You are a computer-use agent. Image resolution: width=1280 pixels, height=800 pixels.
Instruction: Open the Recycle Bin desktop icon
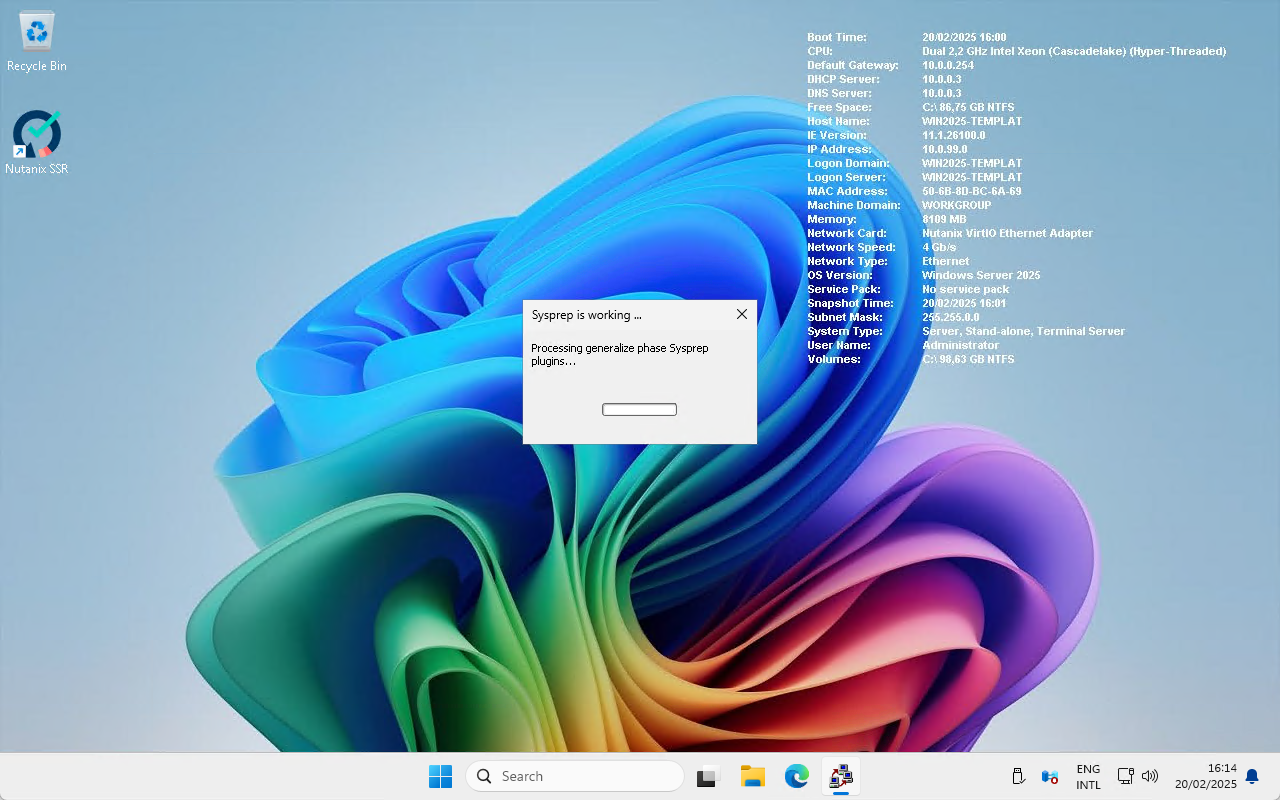37,42
